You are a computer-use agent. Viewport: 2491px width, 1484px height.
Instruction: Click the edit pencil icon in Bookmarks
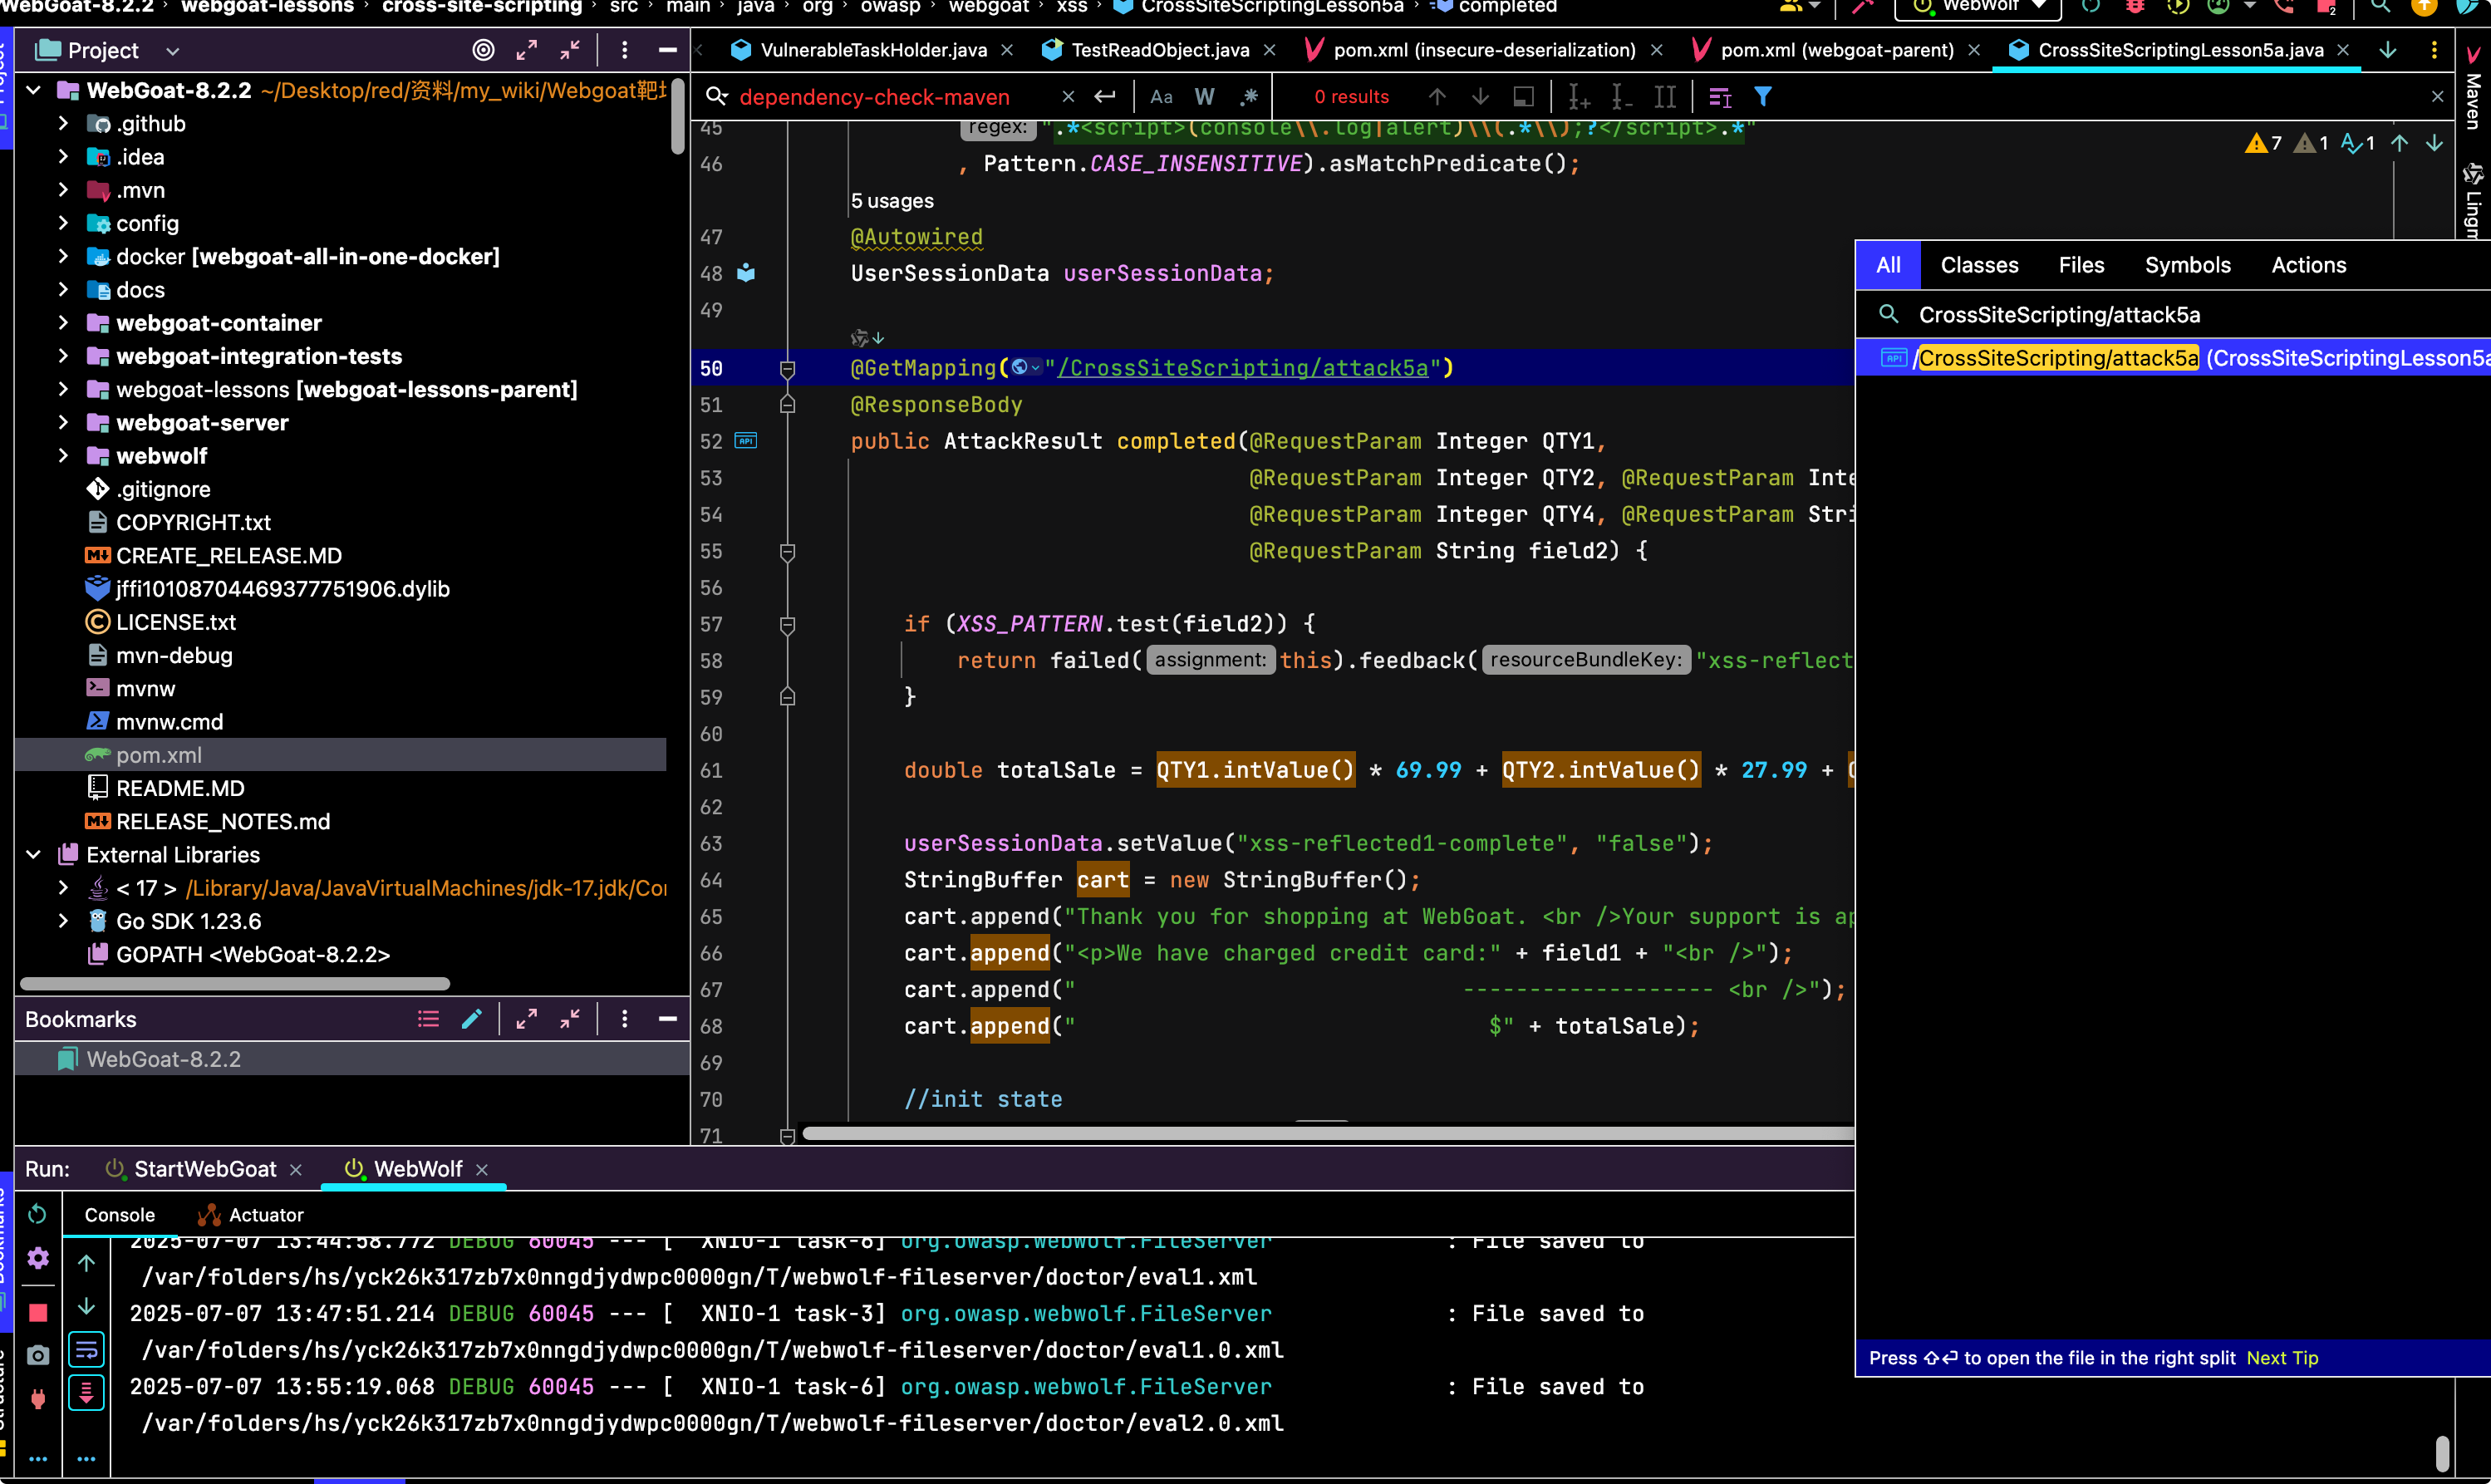(472, 1019)
